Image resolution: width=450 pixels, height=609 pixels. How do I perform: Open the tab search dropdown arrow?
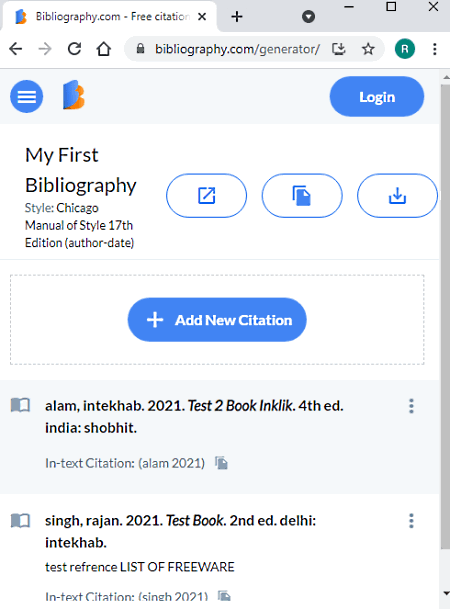[x=309, y=17]
